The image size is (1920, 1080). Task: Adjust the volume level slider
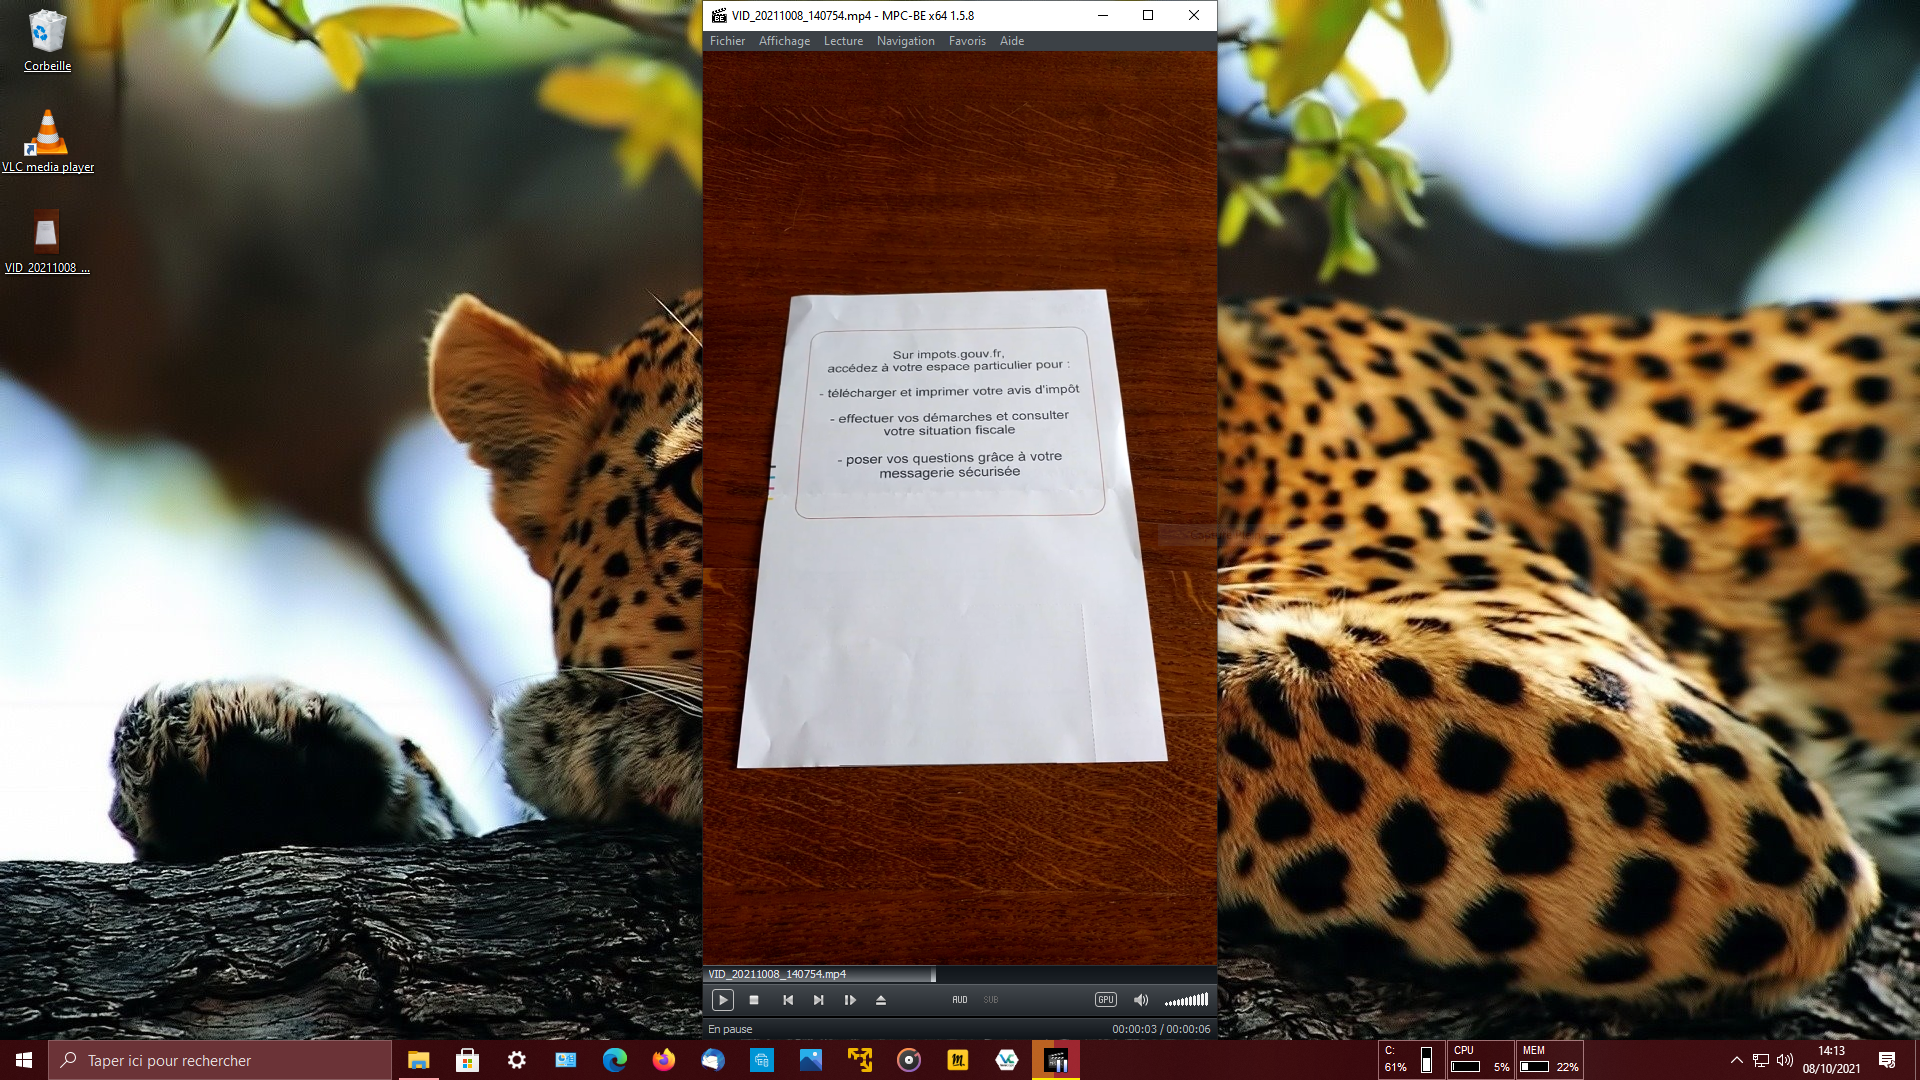point(1187,1000)
